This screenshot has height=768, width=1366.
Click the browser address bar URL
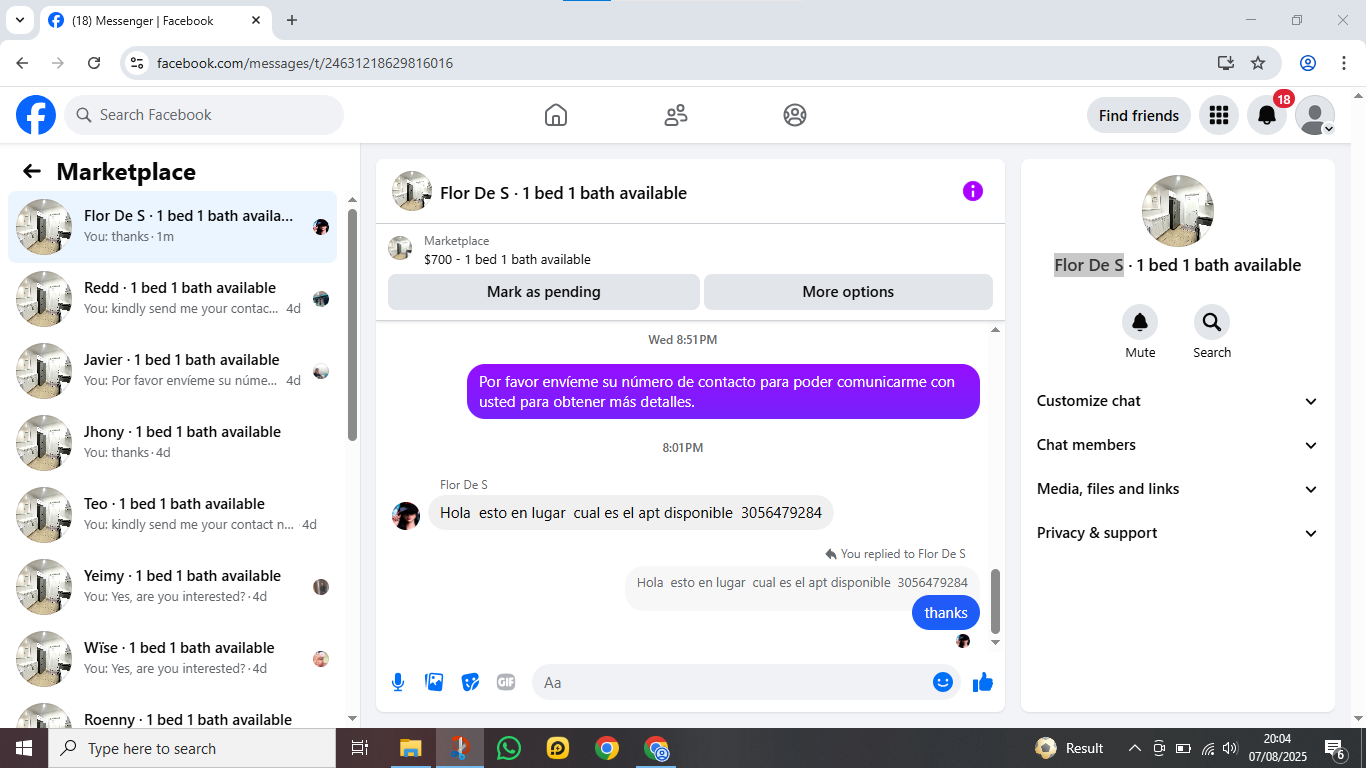[x=305, y=63]
